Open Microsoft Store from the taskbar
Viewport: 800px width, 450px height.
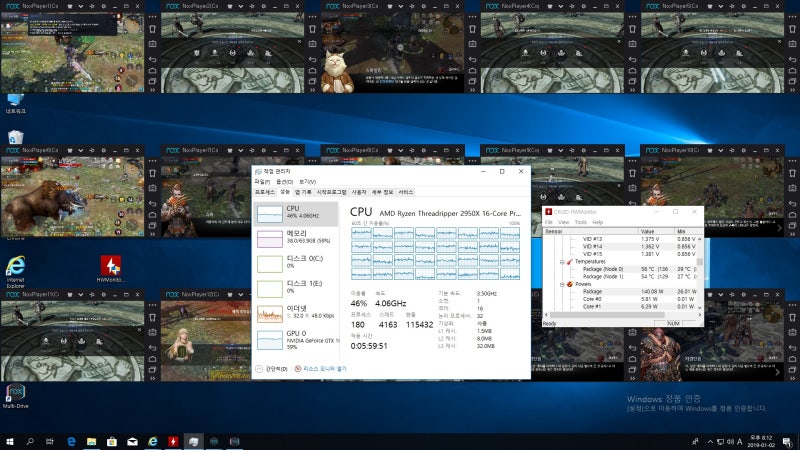click(112, 442)
